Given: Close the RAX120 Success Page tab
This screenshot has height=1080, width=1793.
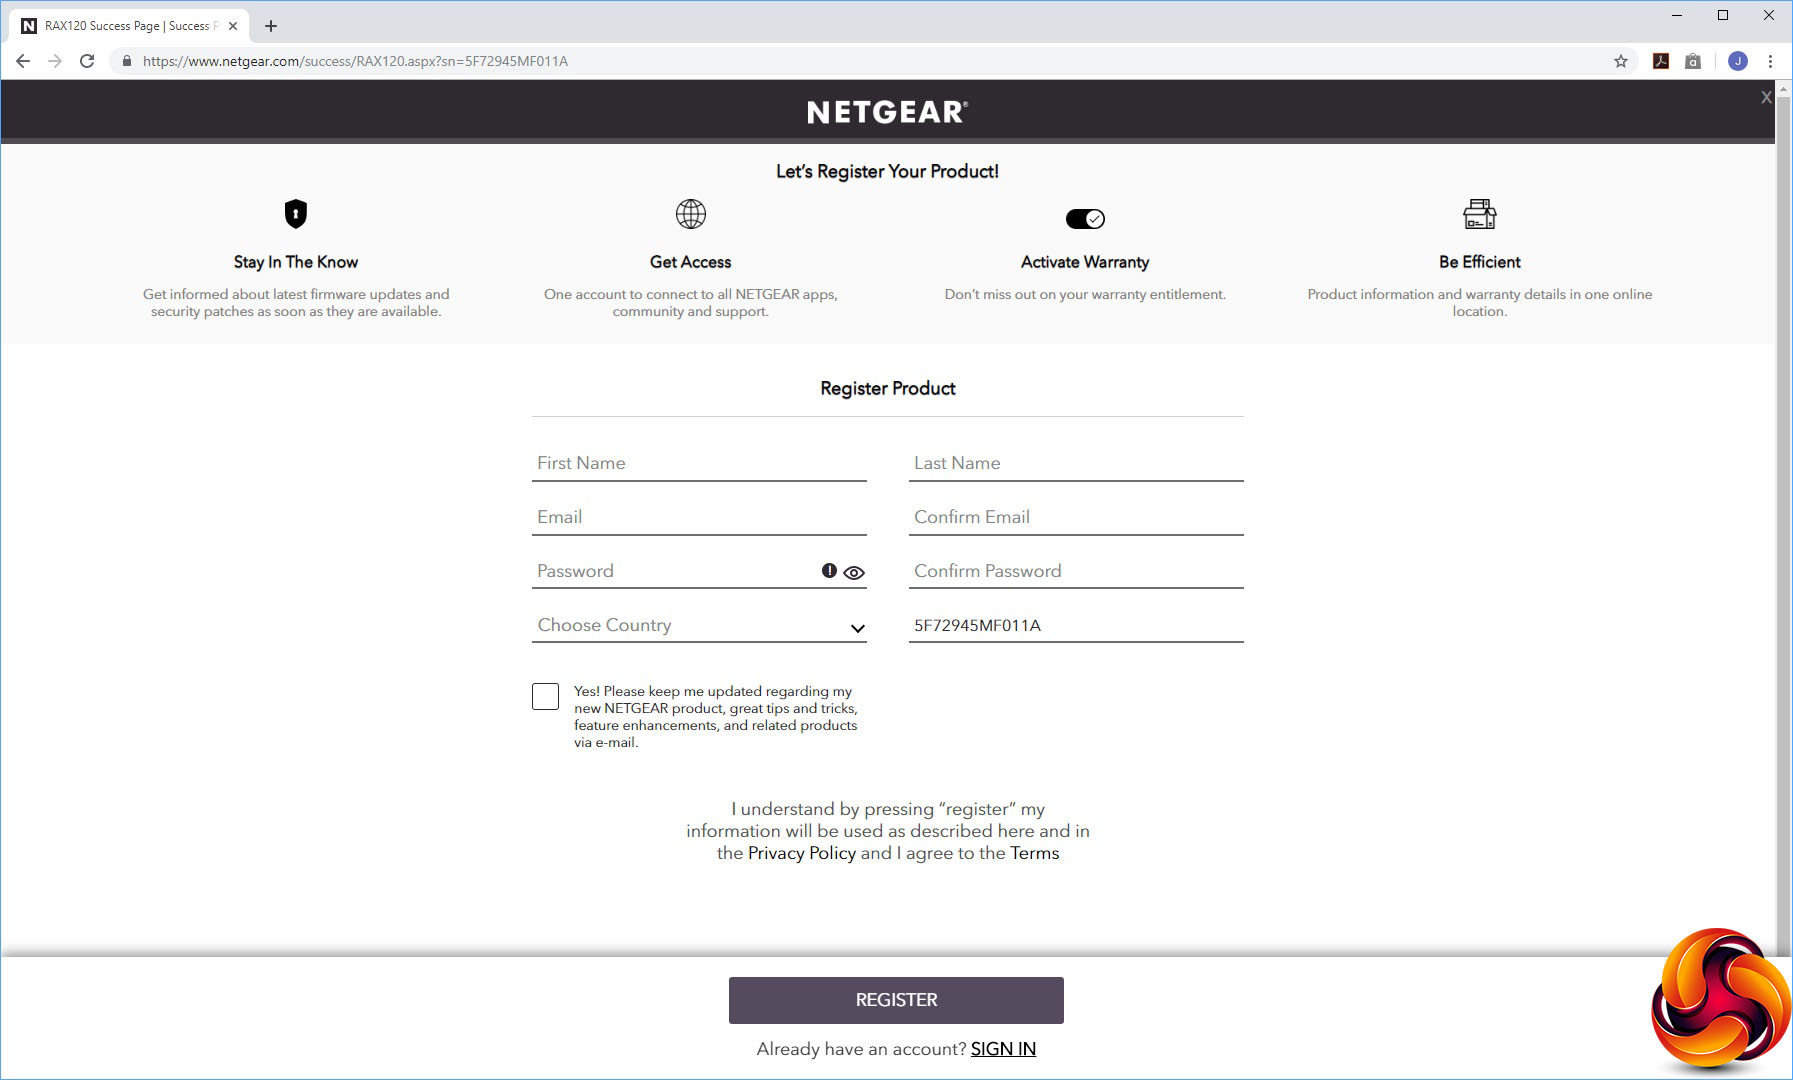Looking at the screenshot, I should [x=233, y=26].
